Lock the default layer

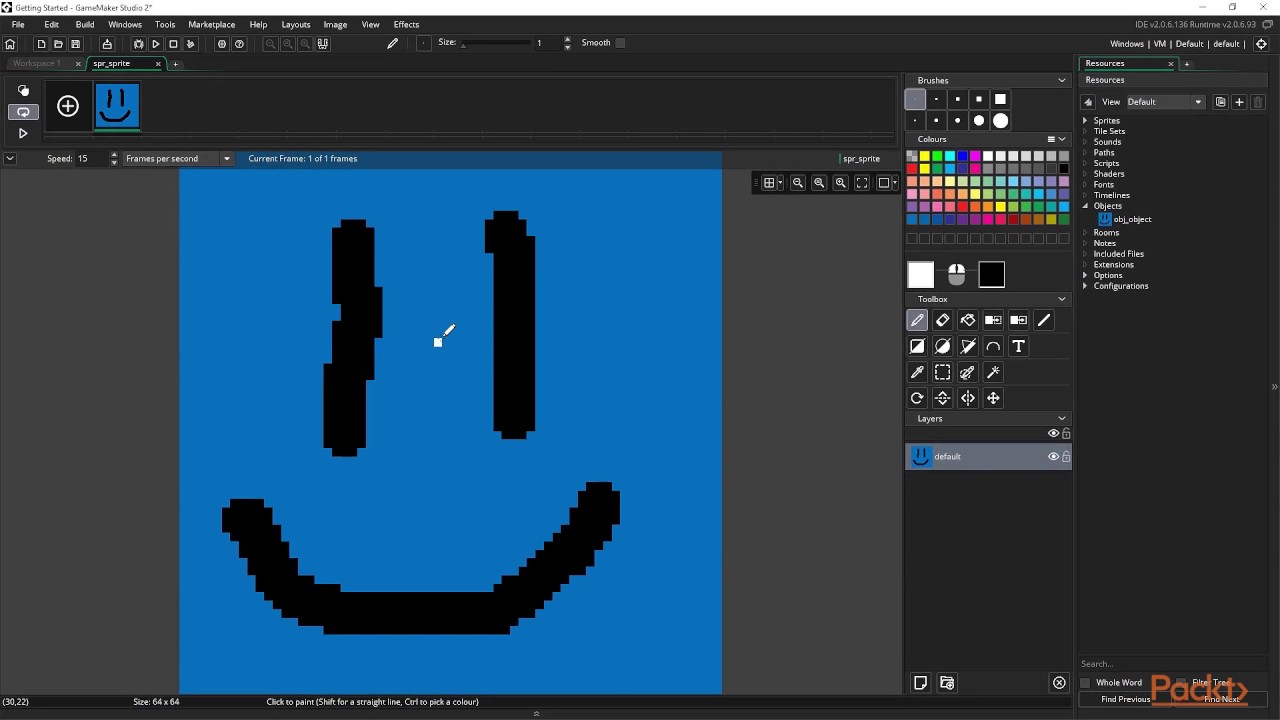pos(1066,456)
